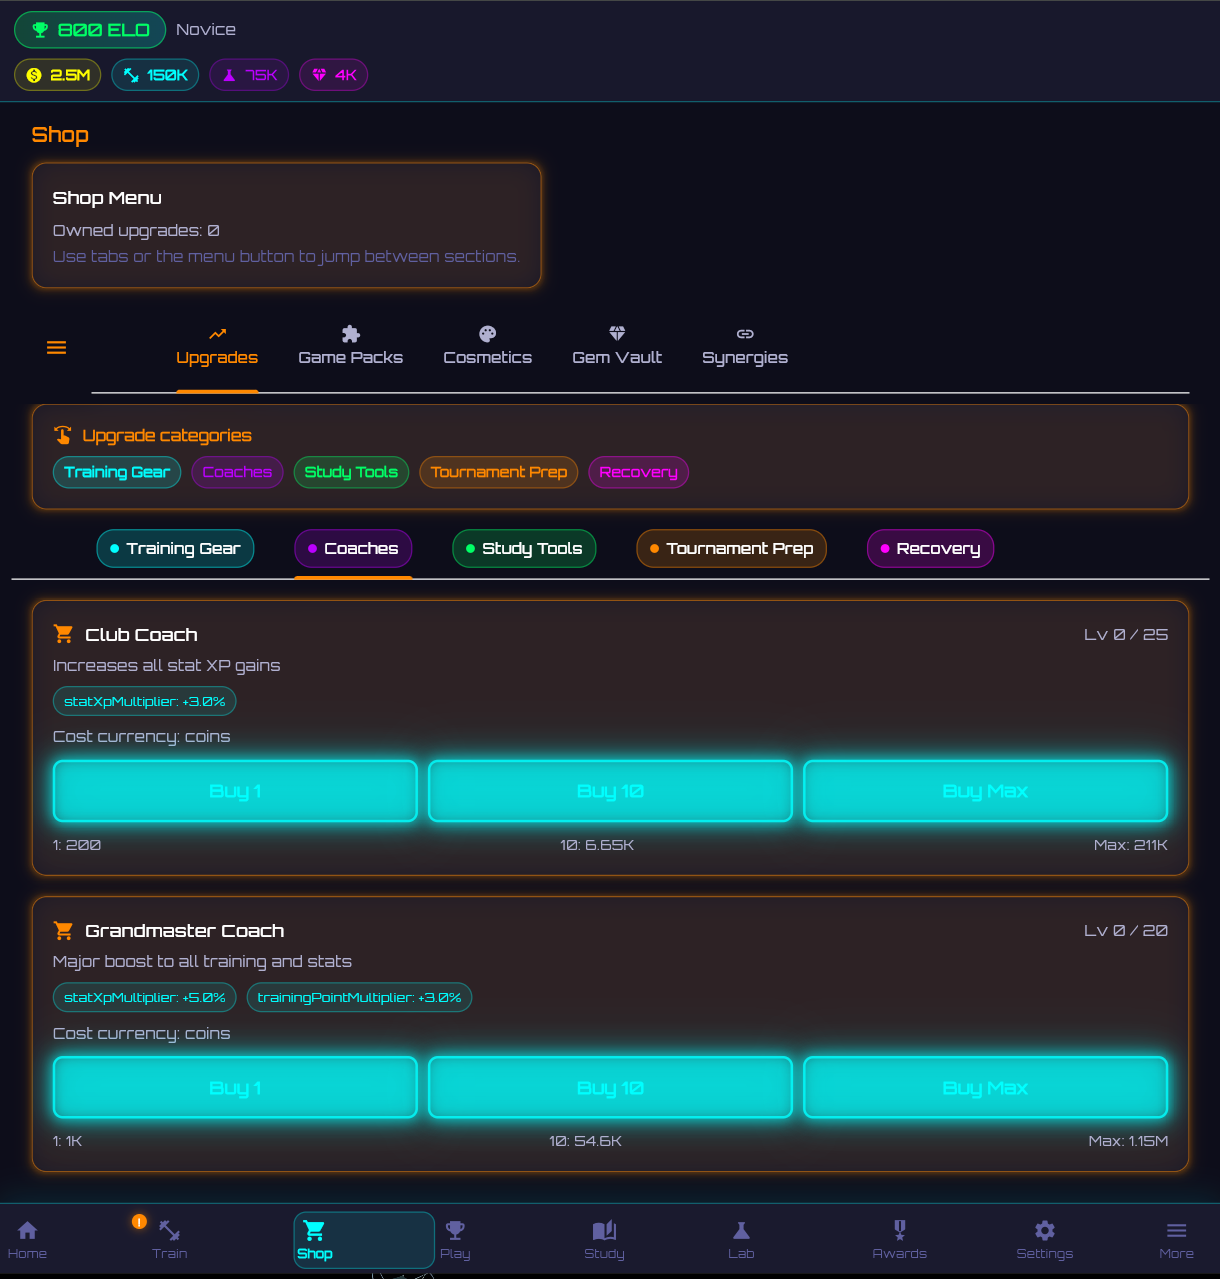1220x1279 pixels.
Task: Click the Awards medal icon
Action: pyautogui.click(x=899, y=1230)
